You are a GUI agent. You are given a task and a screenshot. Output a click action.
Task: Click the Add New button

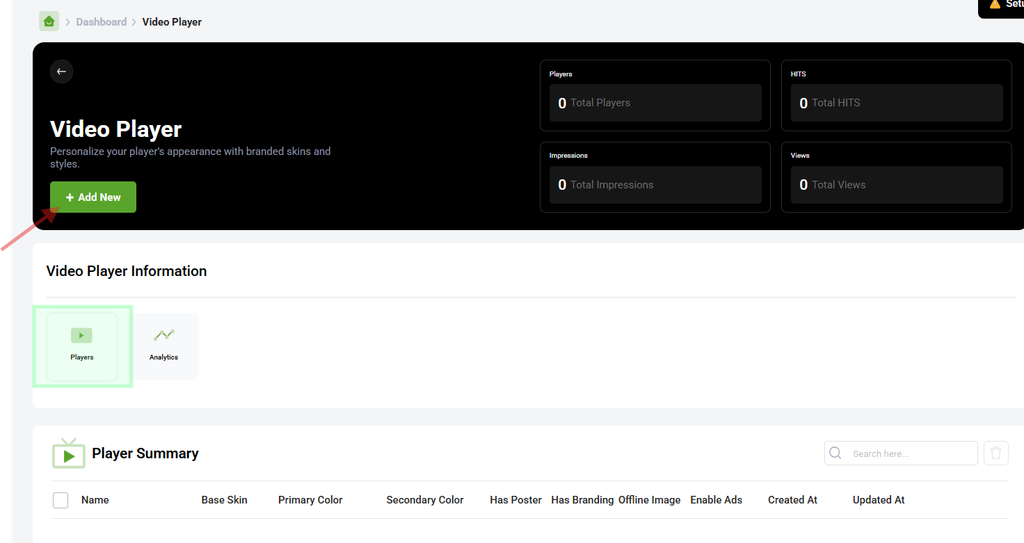[x=93, y=197]
